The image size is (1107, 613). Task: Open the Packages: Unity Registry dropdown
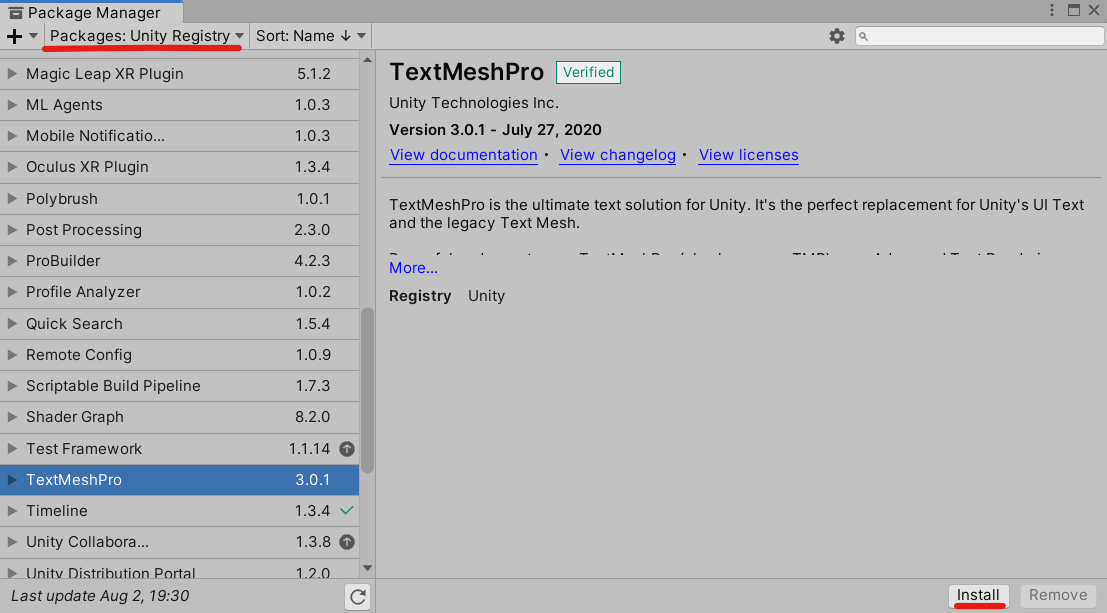pyautogui.click(x=143, y=35)
